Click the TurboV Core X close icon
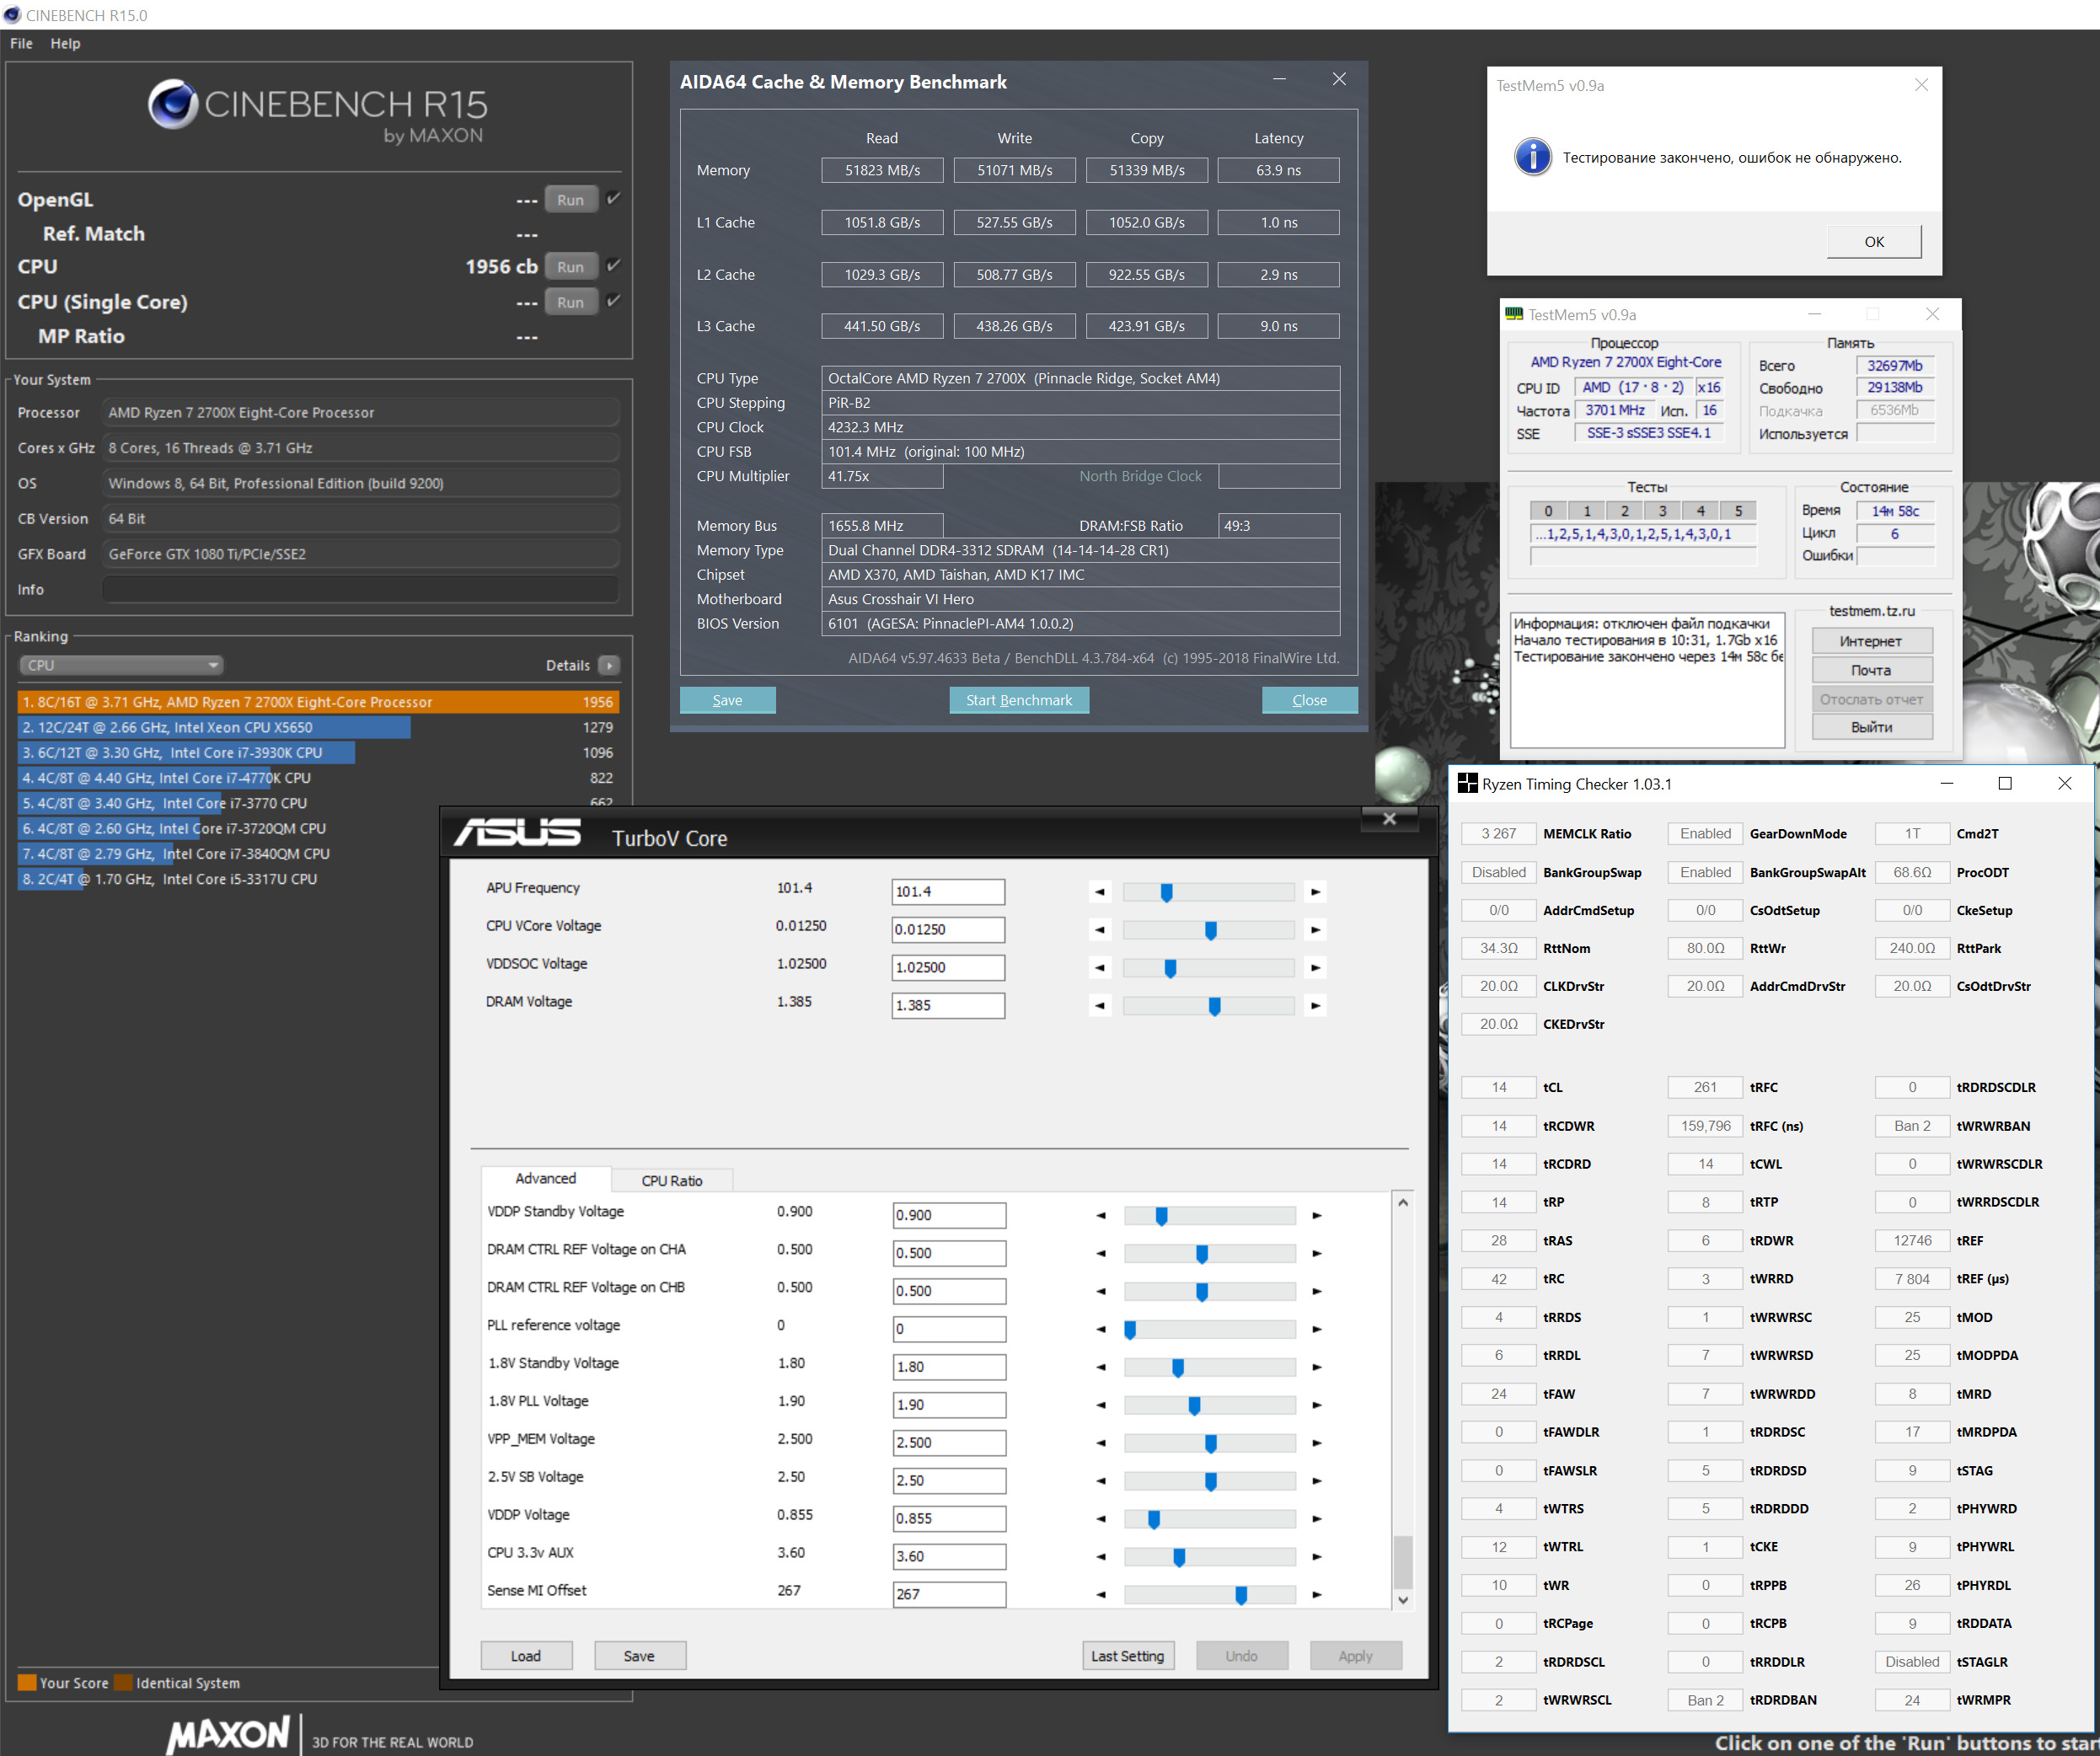The width and height of the screenshot is (2100, 1756). point(1389,819)
